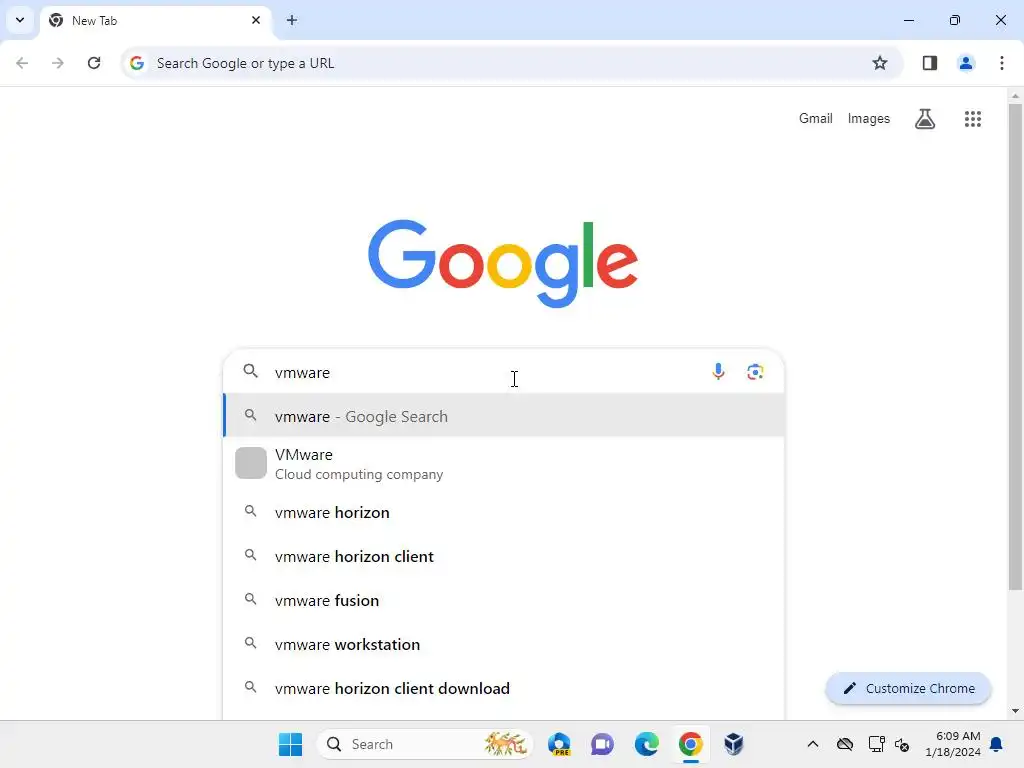Open the clock showing 6:09 AM

[x=953, y=744]
